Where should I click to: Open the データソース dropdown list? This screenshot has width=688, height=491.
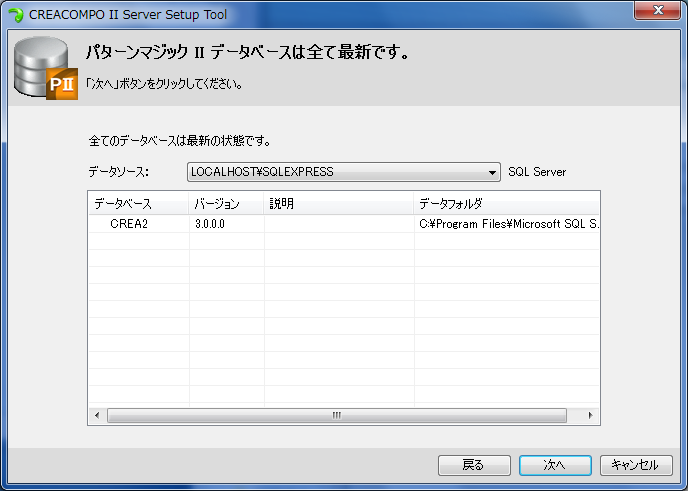click(492, 172)
